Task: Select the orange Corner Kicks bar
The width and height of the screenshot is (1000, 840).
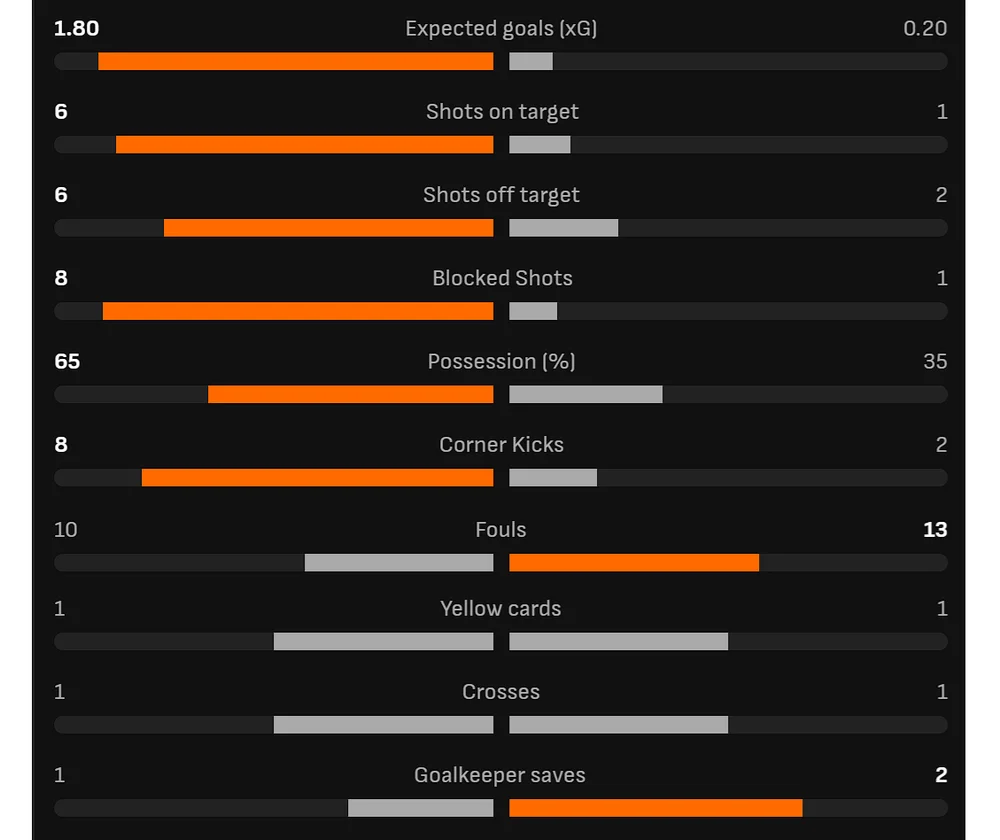Action: pos(318,478)
